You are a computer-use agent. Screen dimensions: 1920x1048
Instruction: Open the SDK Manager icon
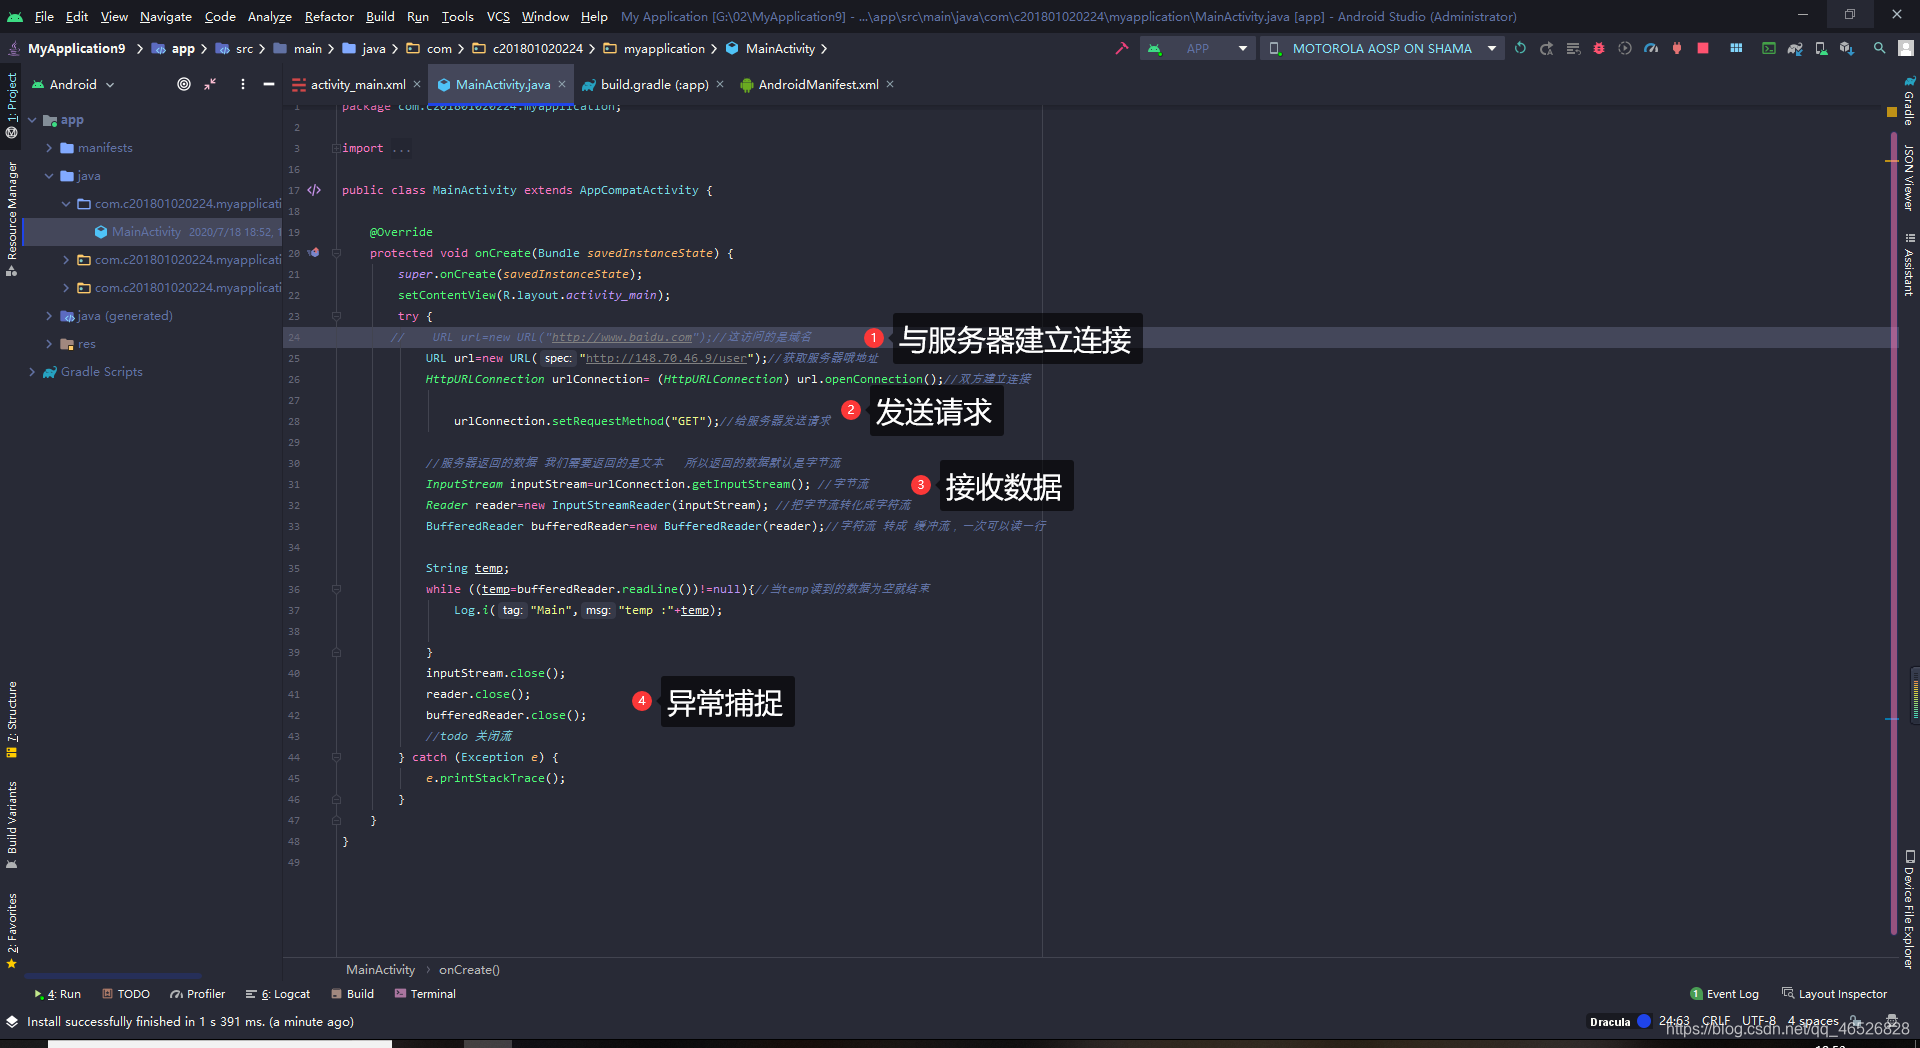1847,48
